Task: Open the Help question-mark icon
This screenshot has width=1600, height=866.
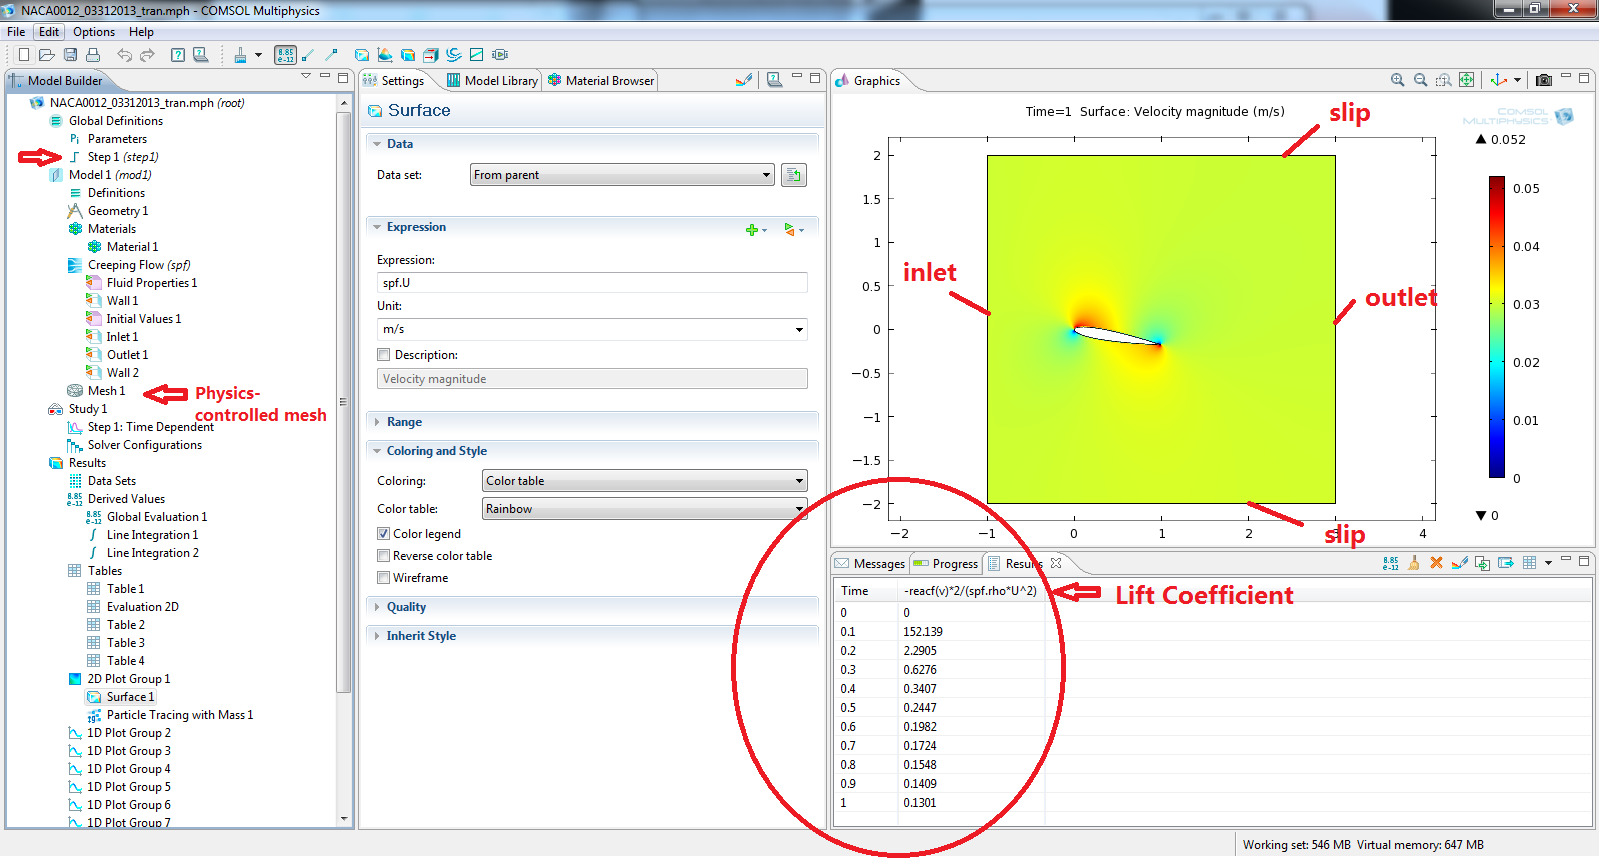Action: [178, 55]
